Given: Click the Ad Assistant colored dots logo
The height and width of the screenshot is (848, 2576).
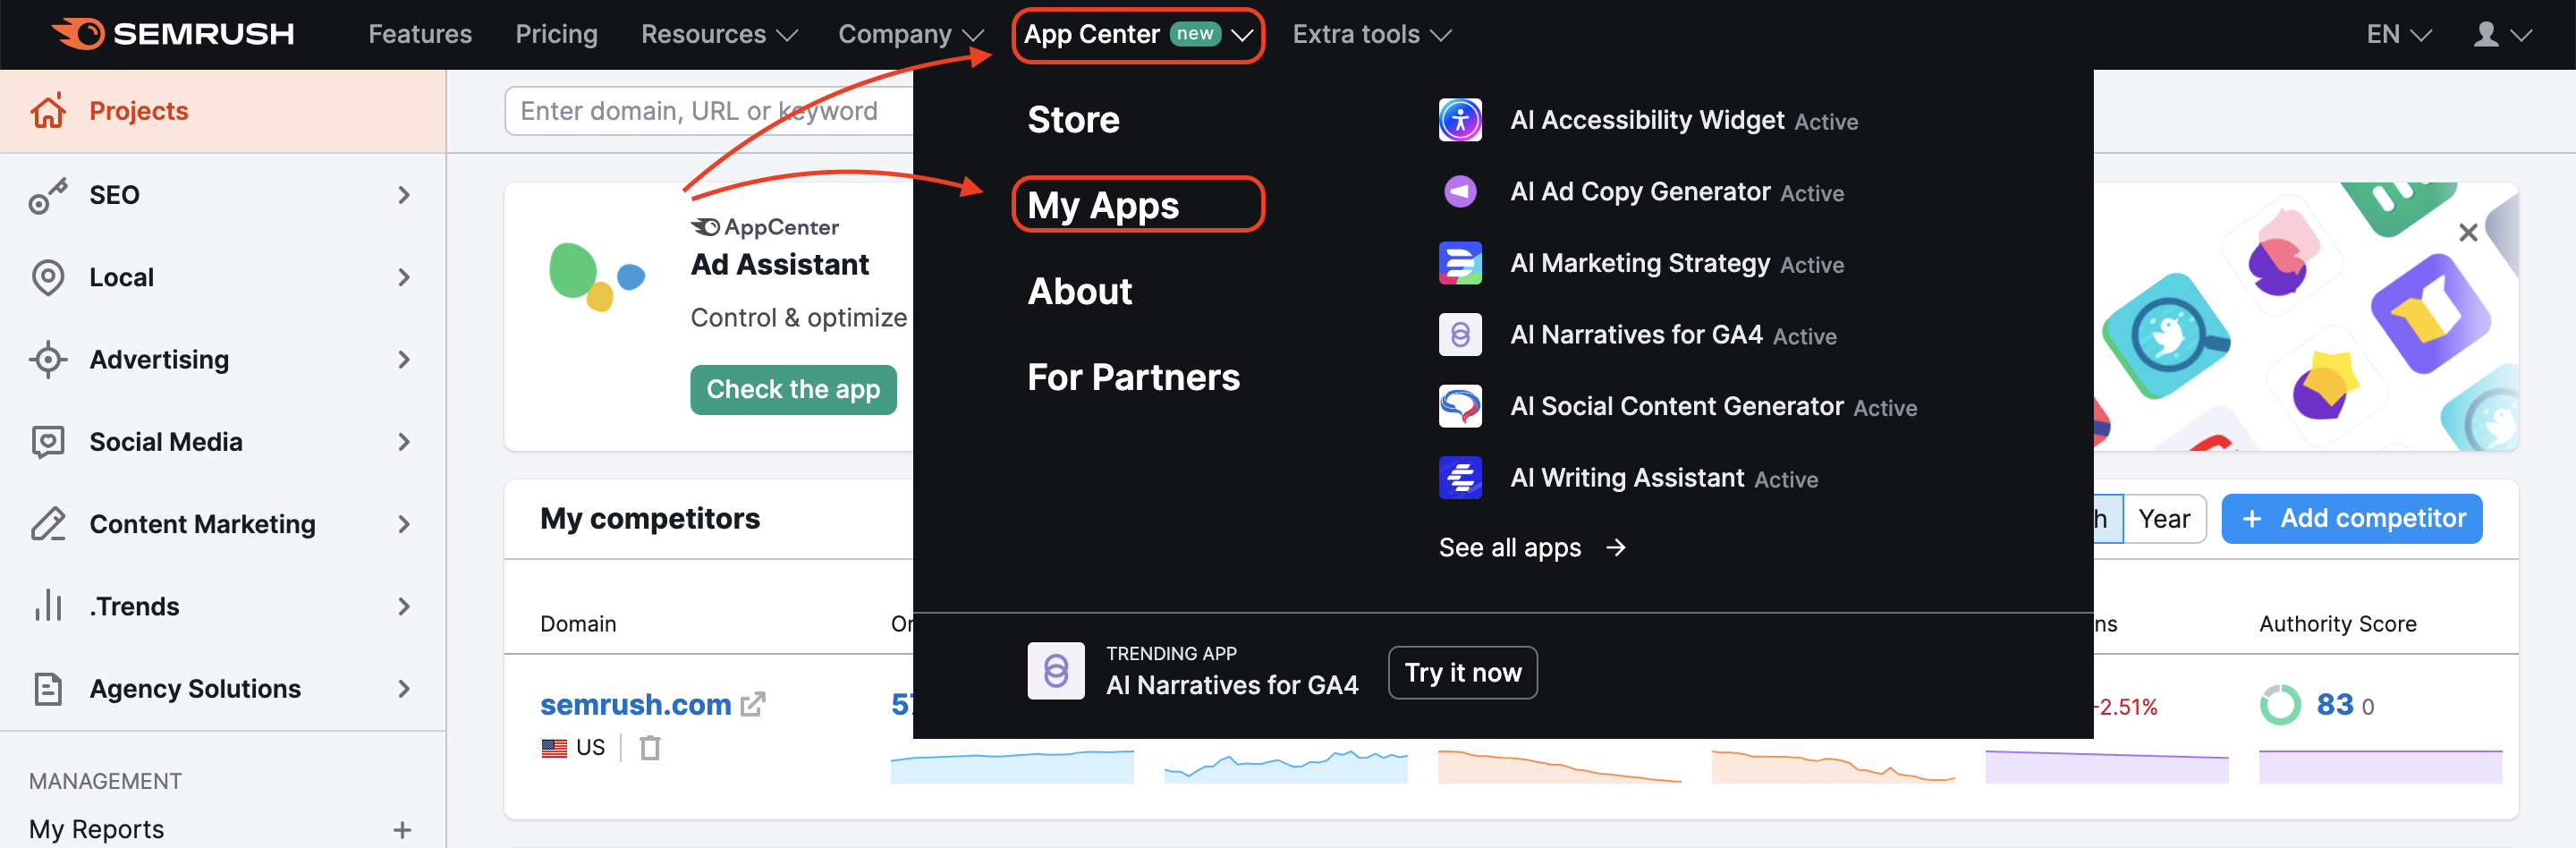Looking at the screenshot, I should (597, 276).
